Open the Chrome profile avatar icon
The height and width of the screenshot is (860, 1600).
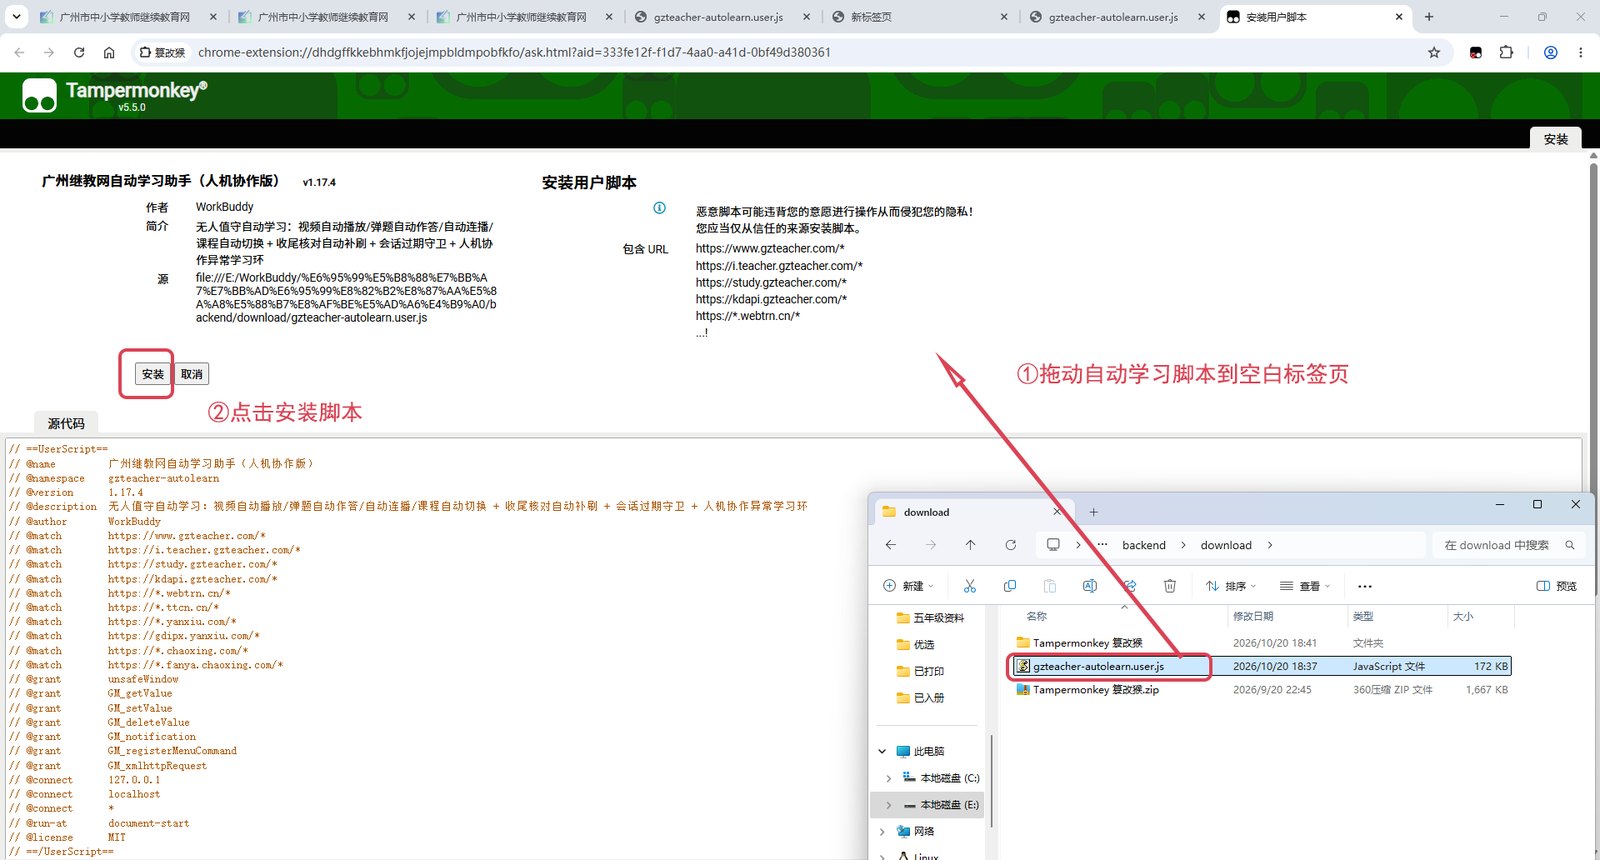[1551, 52]
